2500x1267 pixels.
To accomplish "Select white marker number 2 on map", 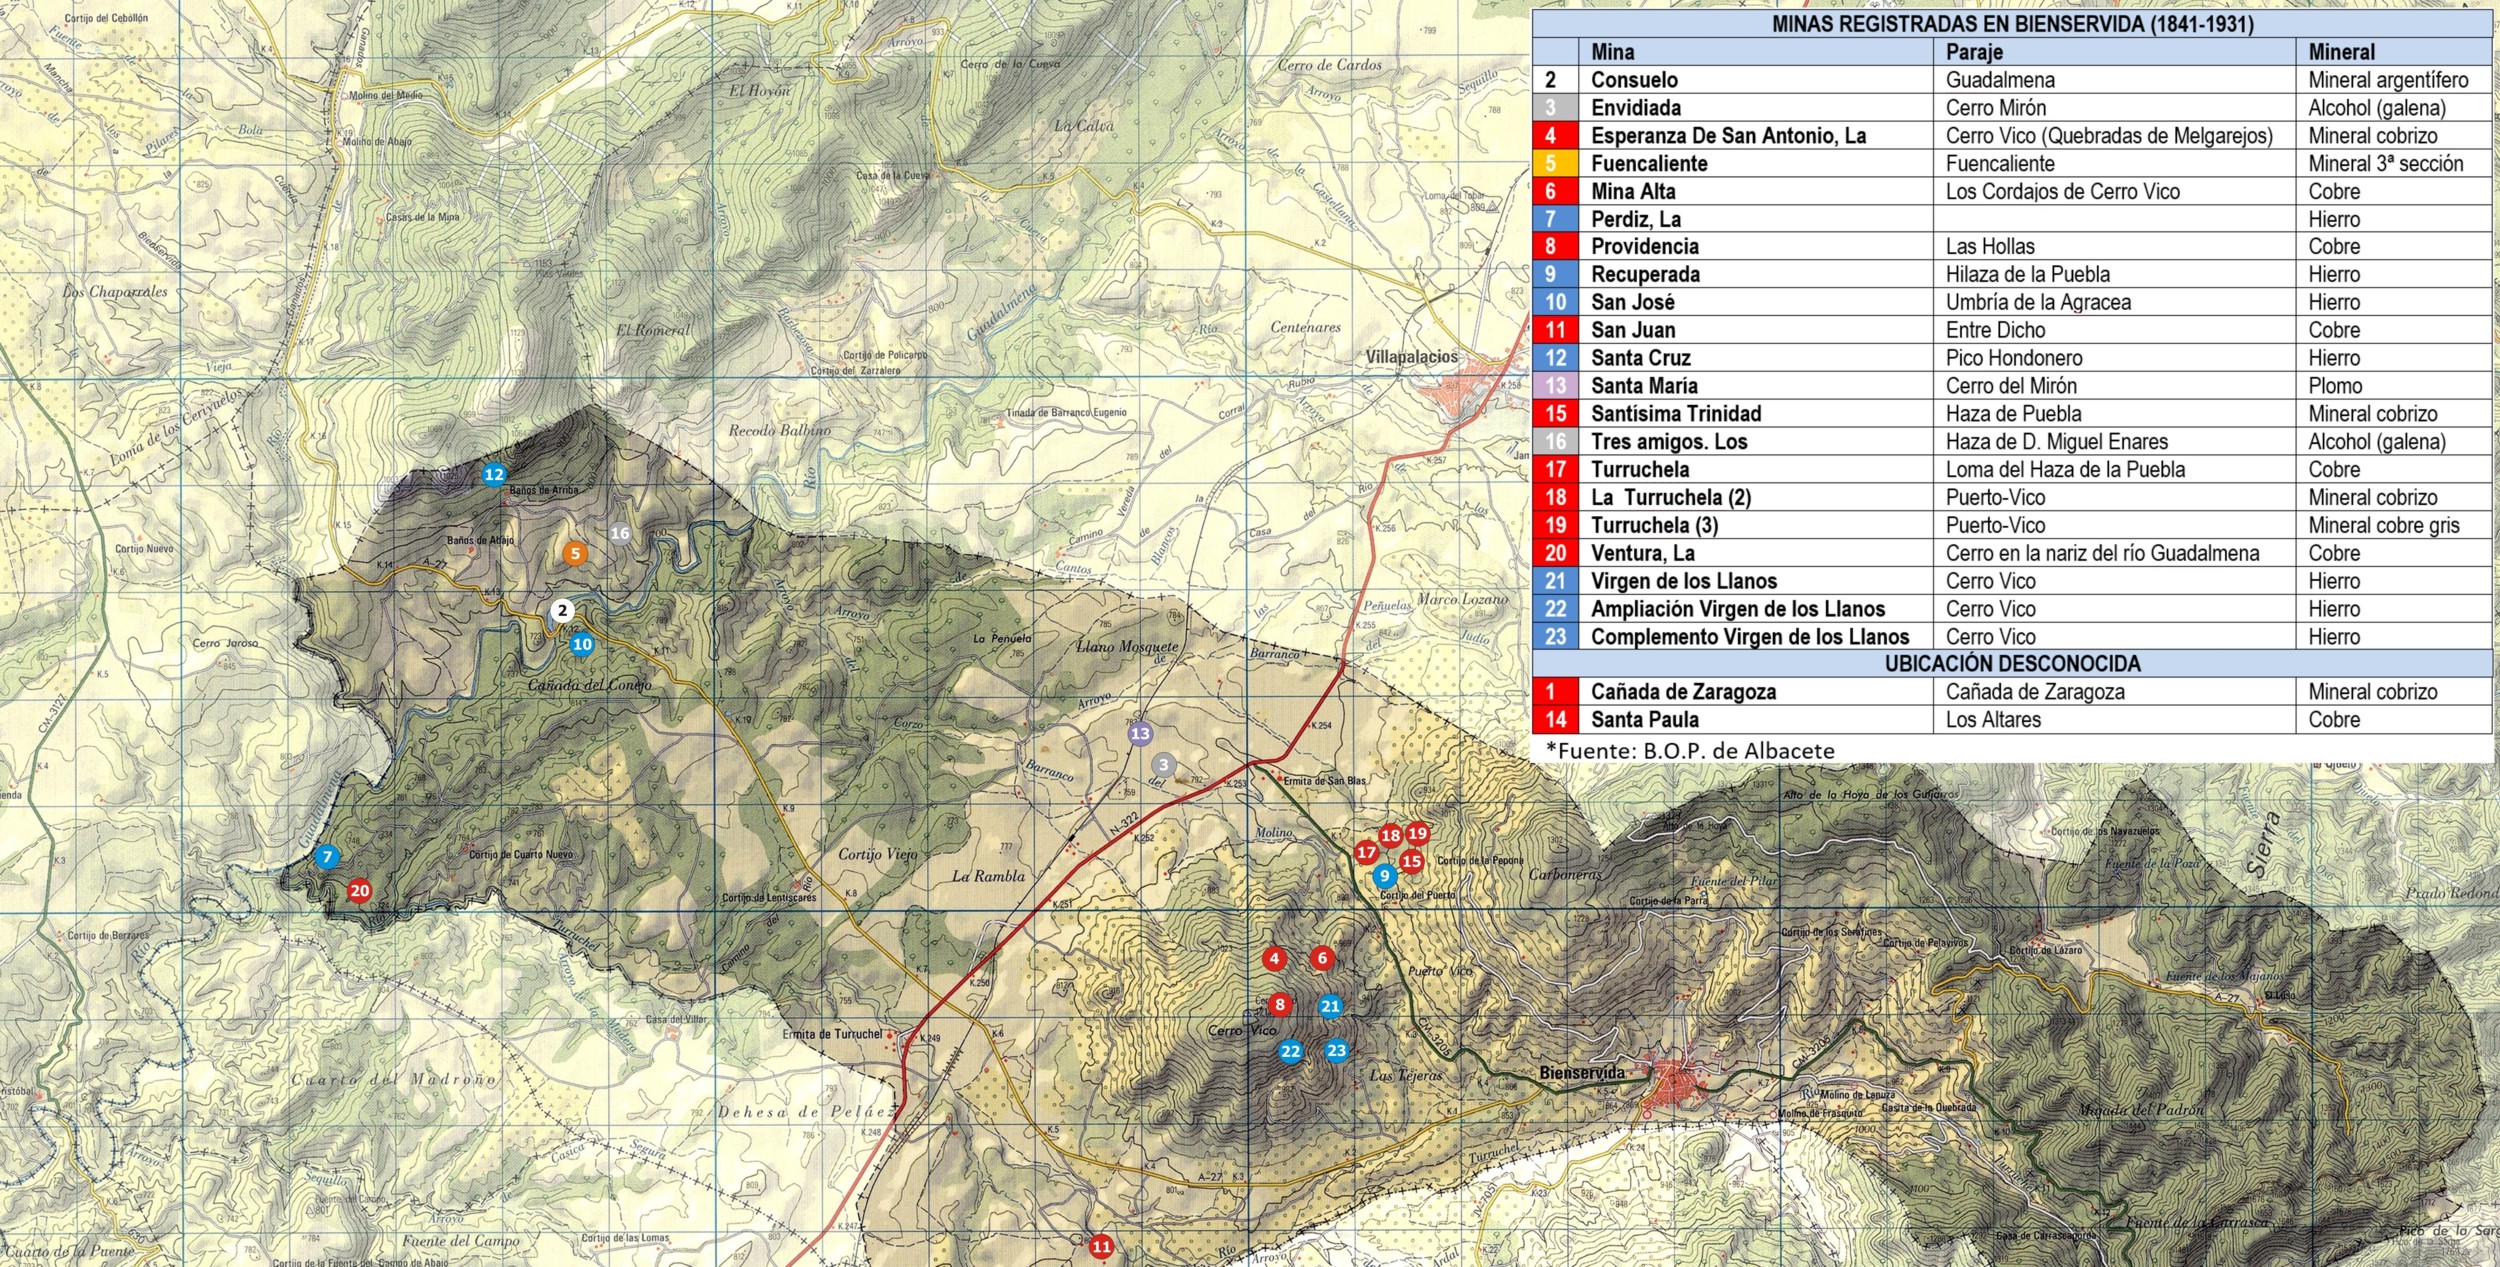I will click(x=563, y=610).
